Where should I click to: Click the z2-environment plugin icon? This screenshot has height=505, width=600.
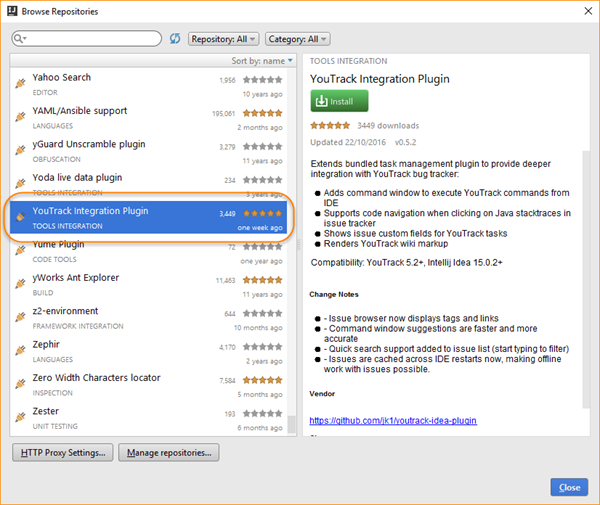tap(20, 316)
